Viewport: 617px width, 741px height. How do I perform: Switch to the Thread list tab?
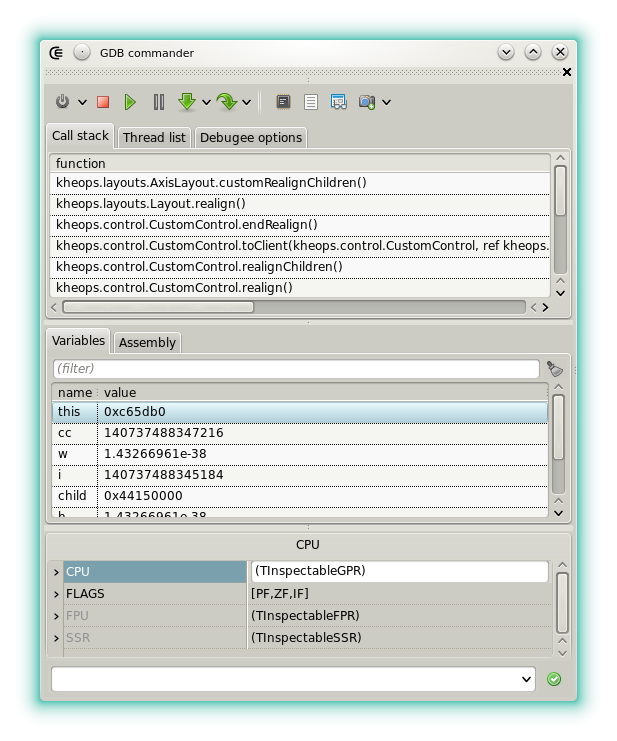153,138
